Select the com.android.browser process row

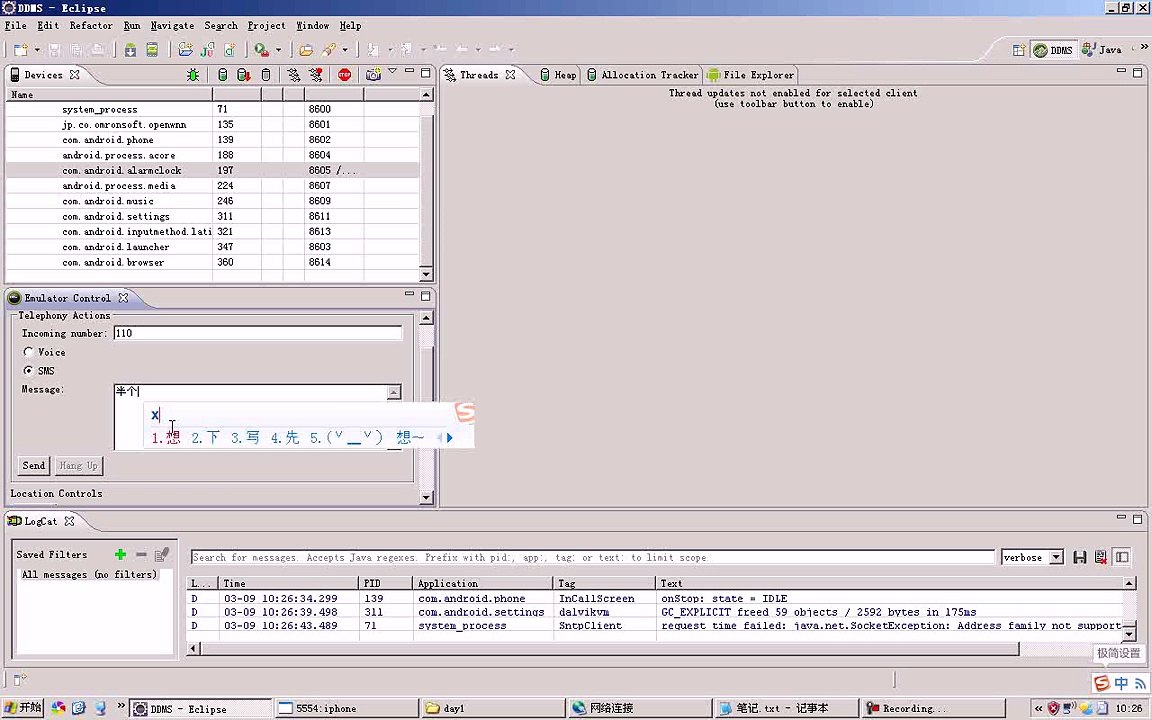point(213,262)
